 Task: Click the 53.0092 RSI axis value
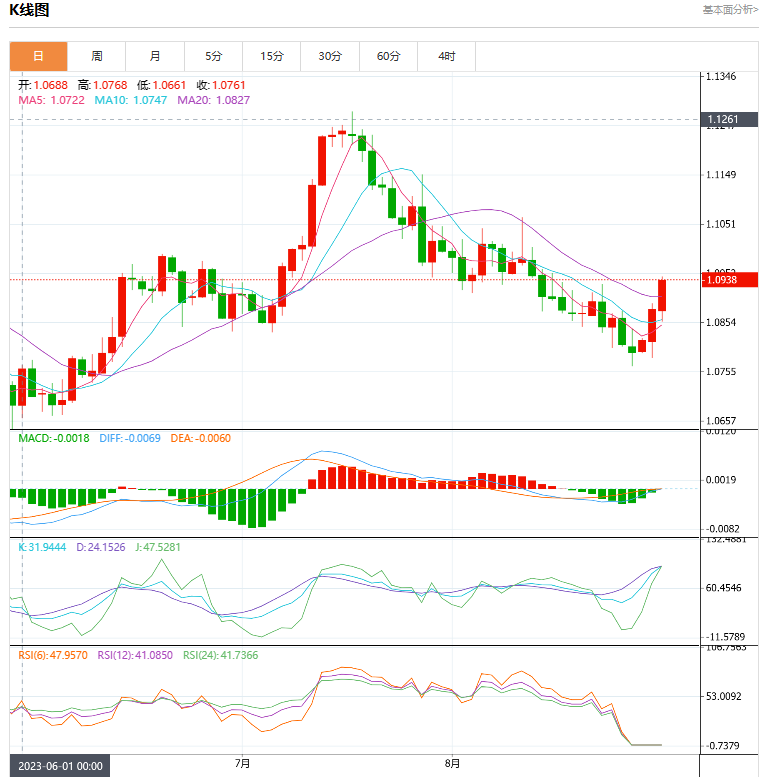723,696
